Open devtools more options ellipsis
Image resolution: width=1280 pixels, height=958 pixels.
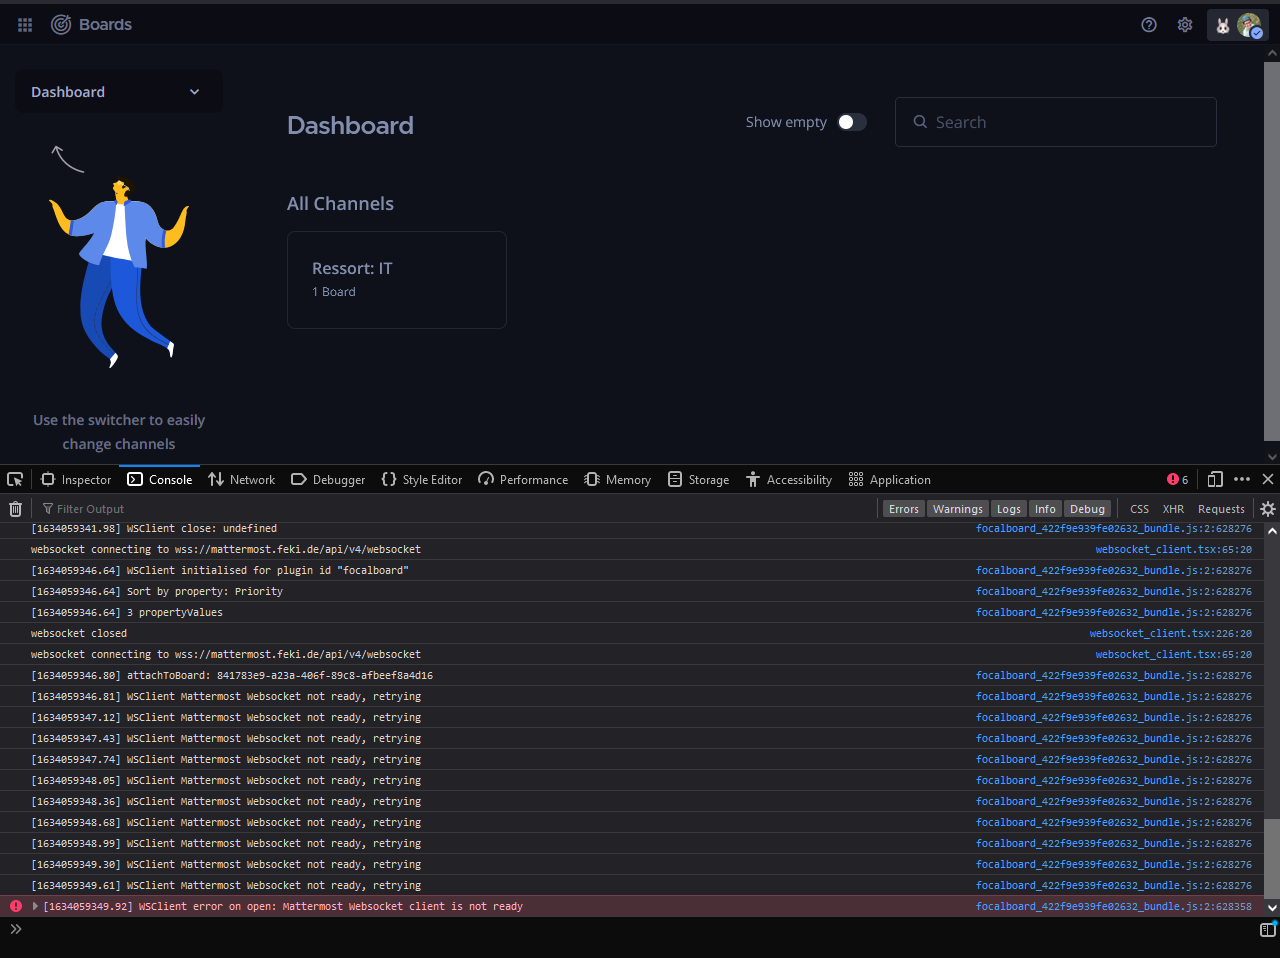[x=1242, y=480]
